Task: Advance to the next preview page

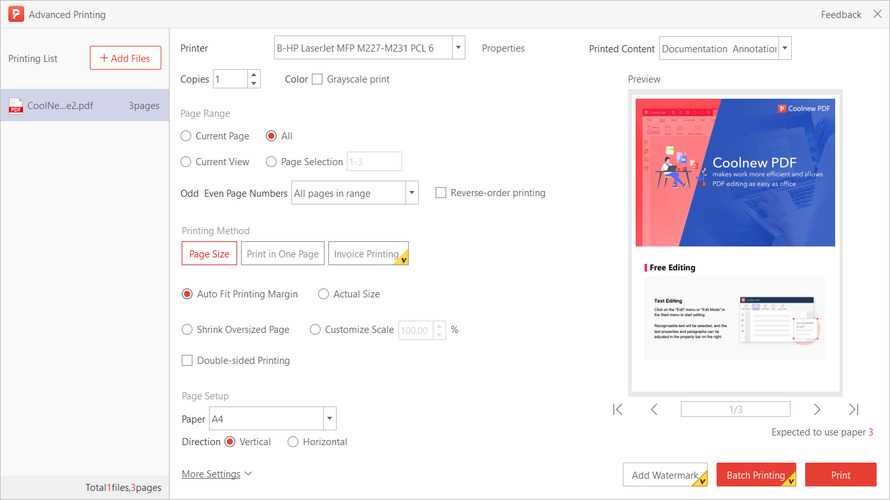Action: [817, 409]
